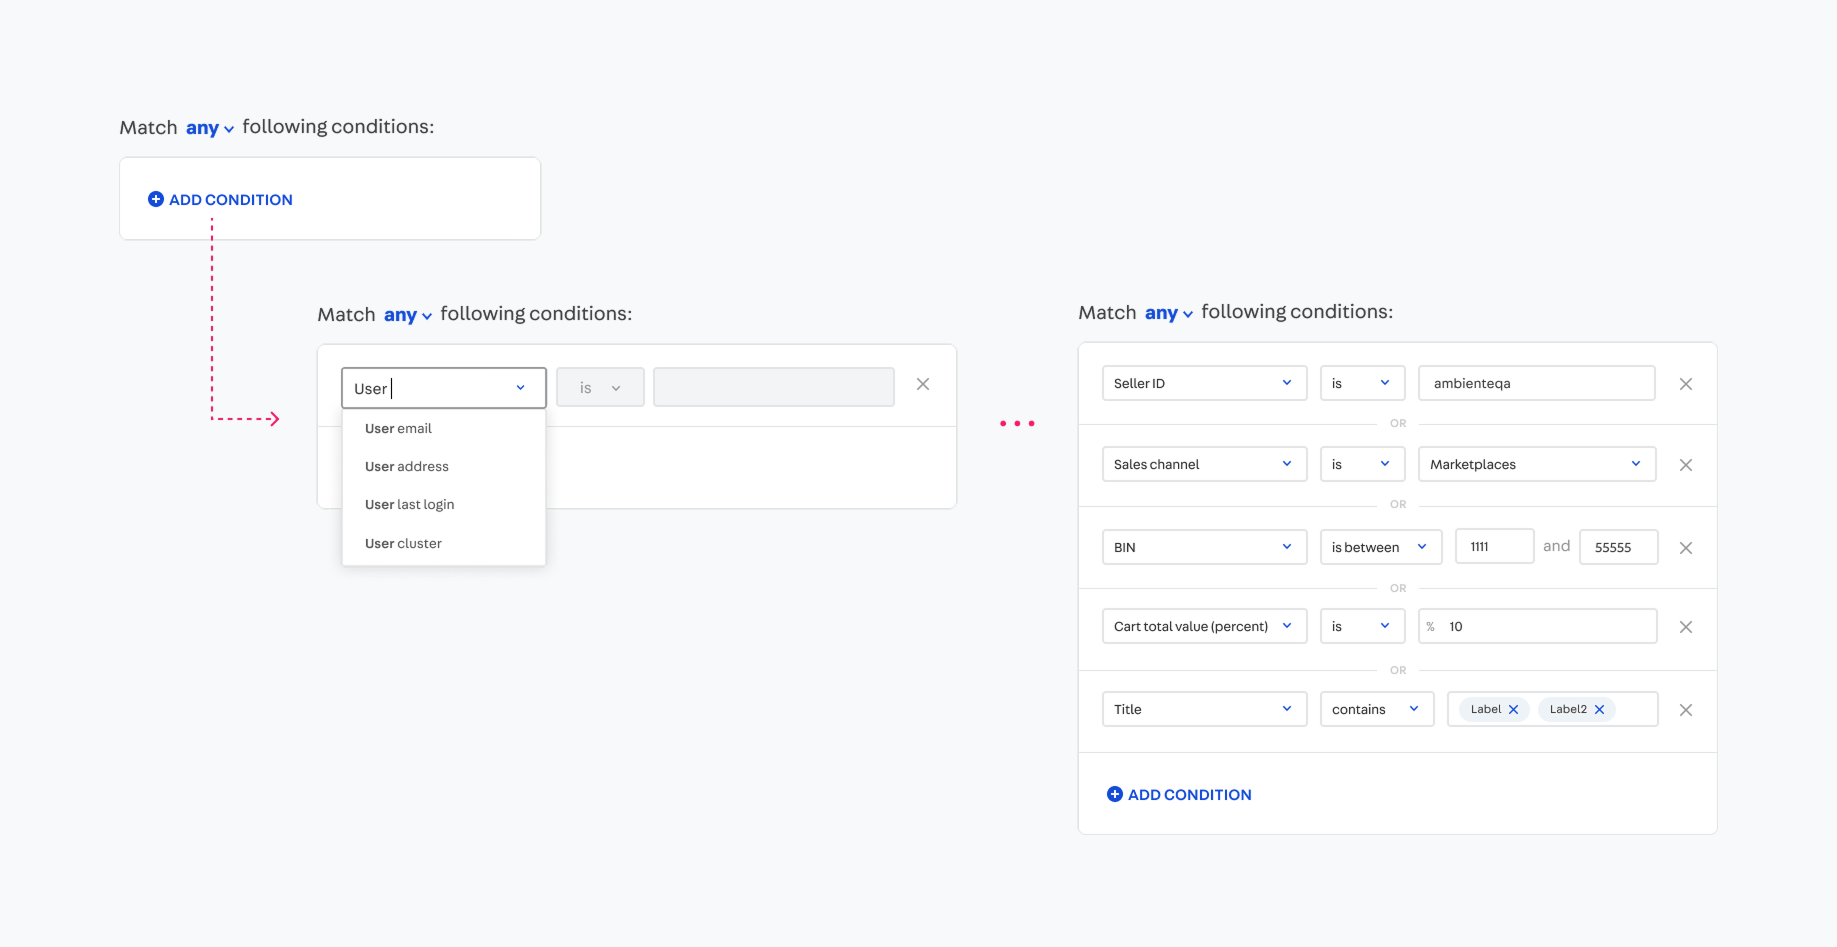Image resolution: width=1837 pixels, height=947 pixels.
Task: Expand the Marketplaces value dropdown
Action: pos(1536,465)
